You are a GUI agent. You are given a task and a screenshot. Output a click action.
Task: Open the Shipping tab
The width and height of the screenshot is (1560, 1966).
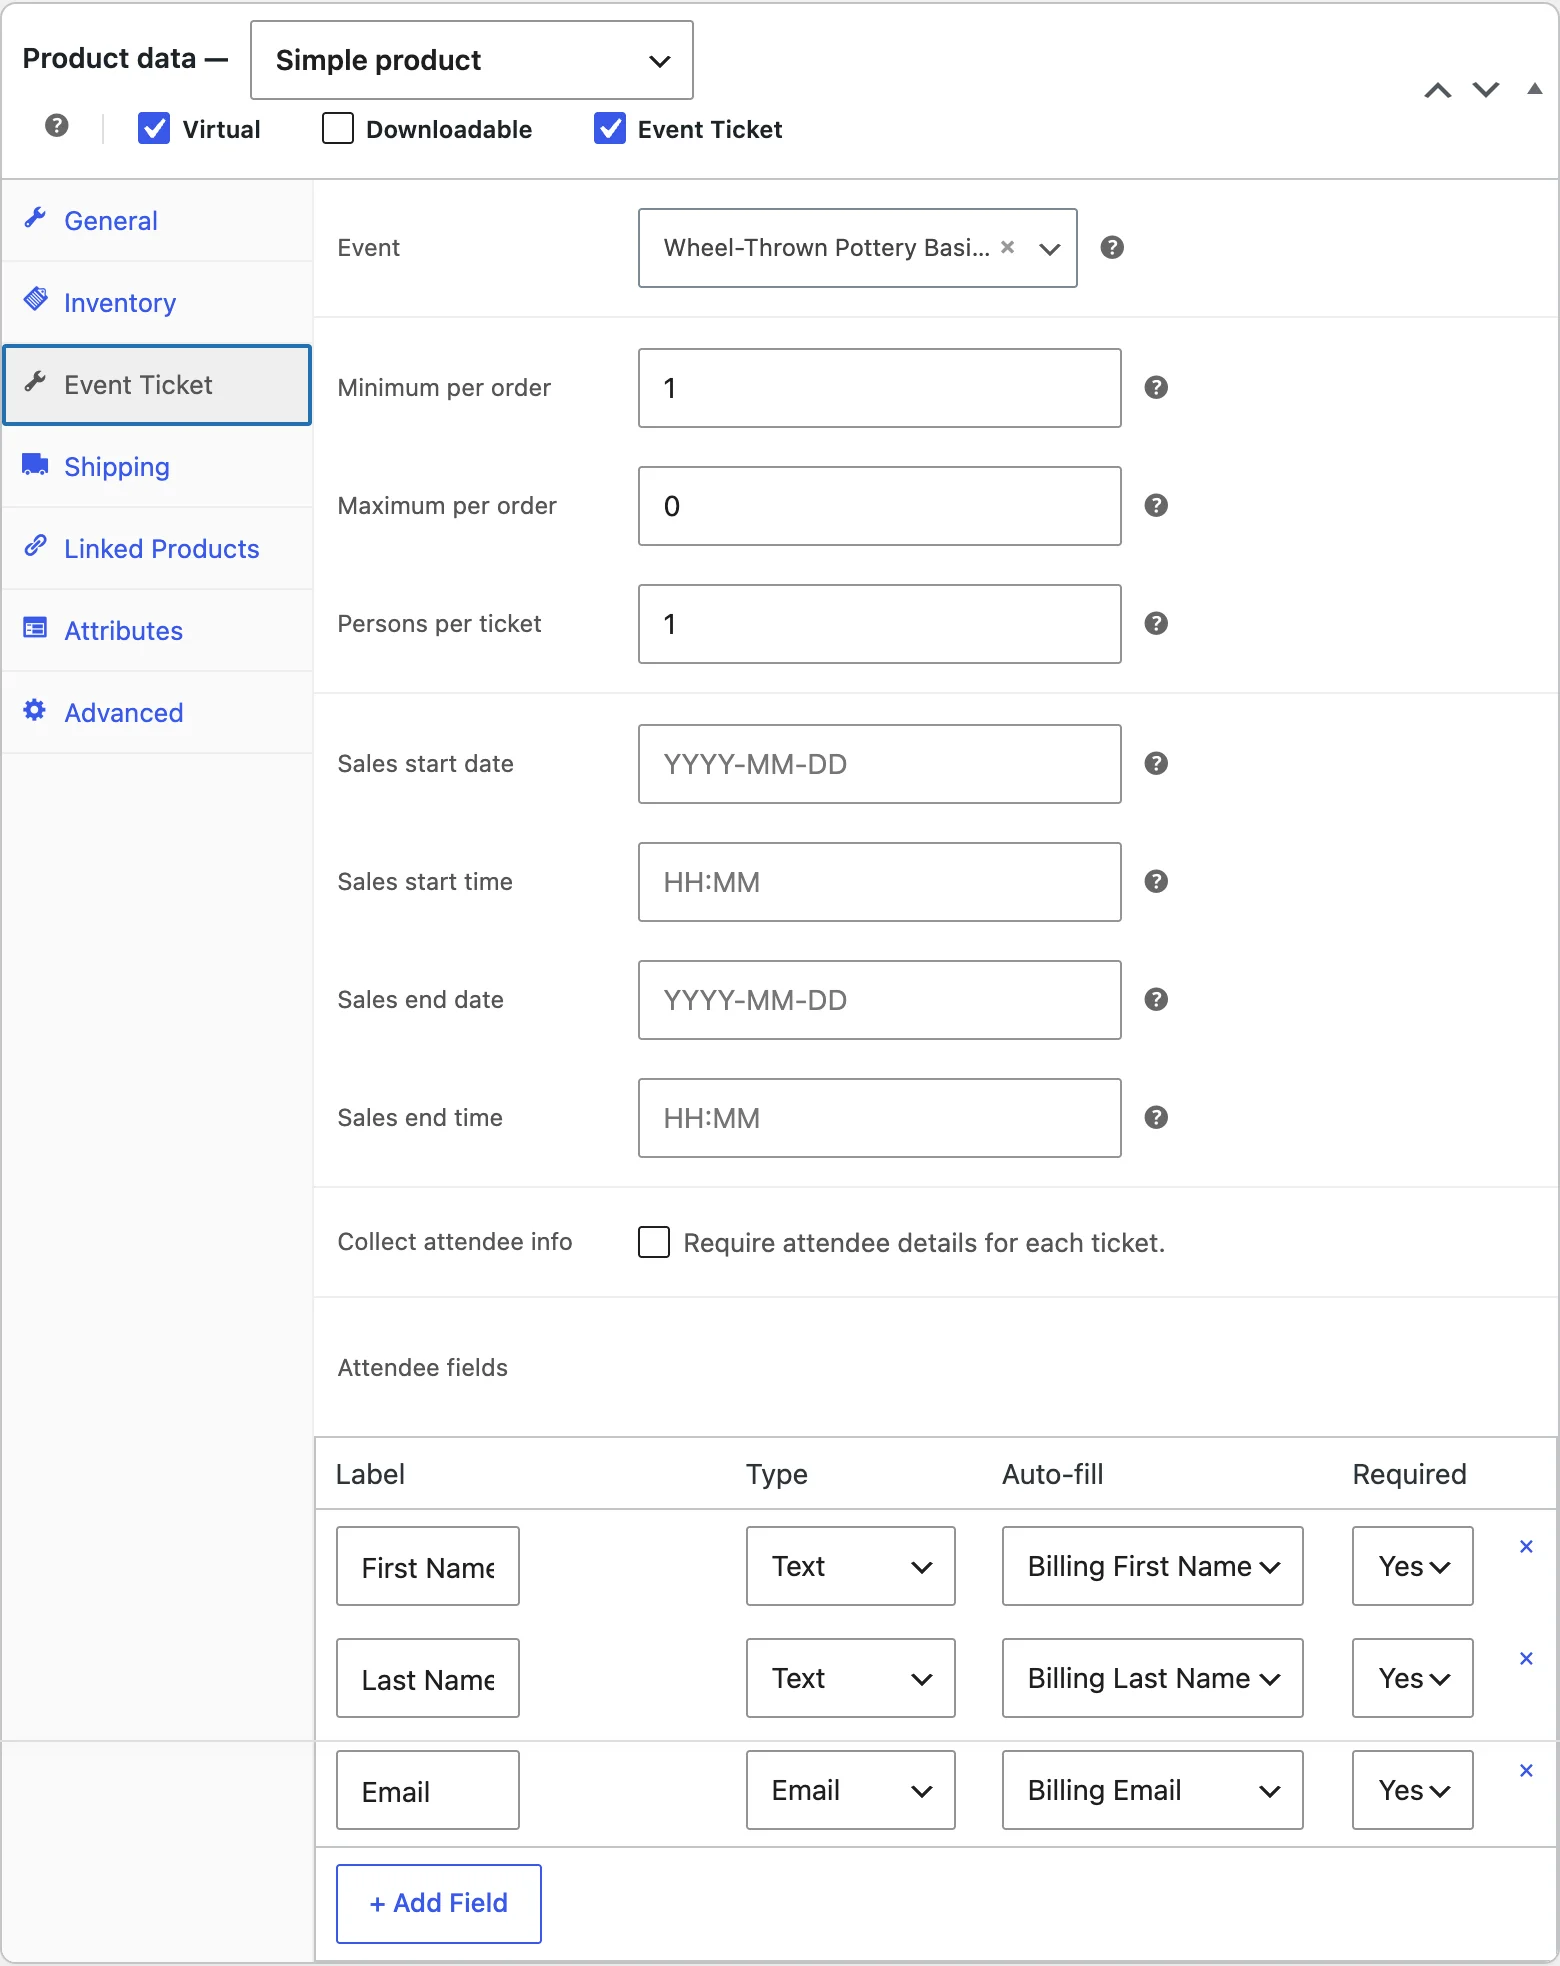[157, 467]
